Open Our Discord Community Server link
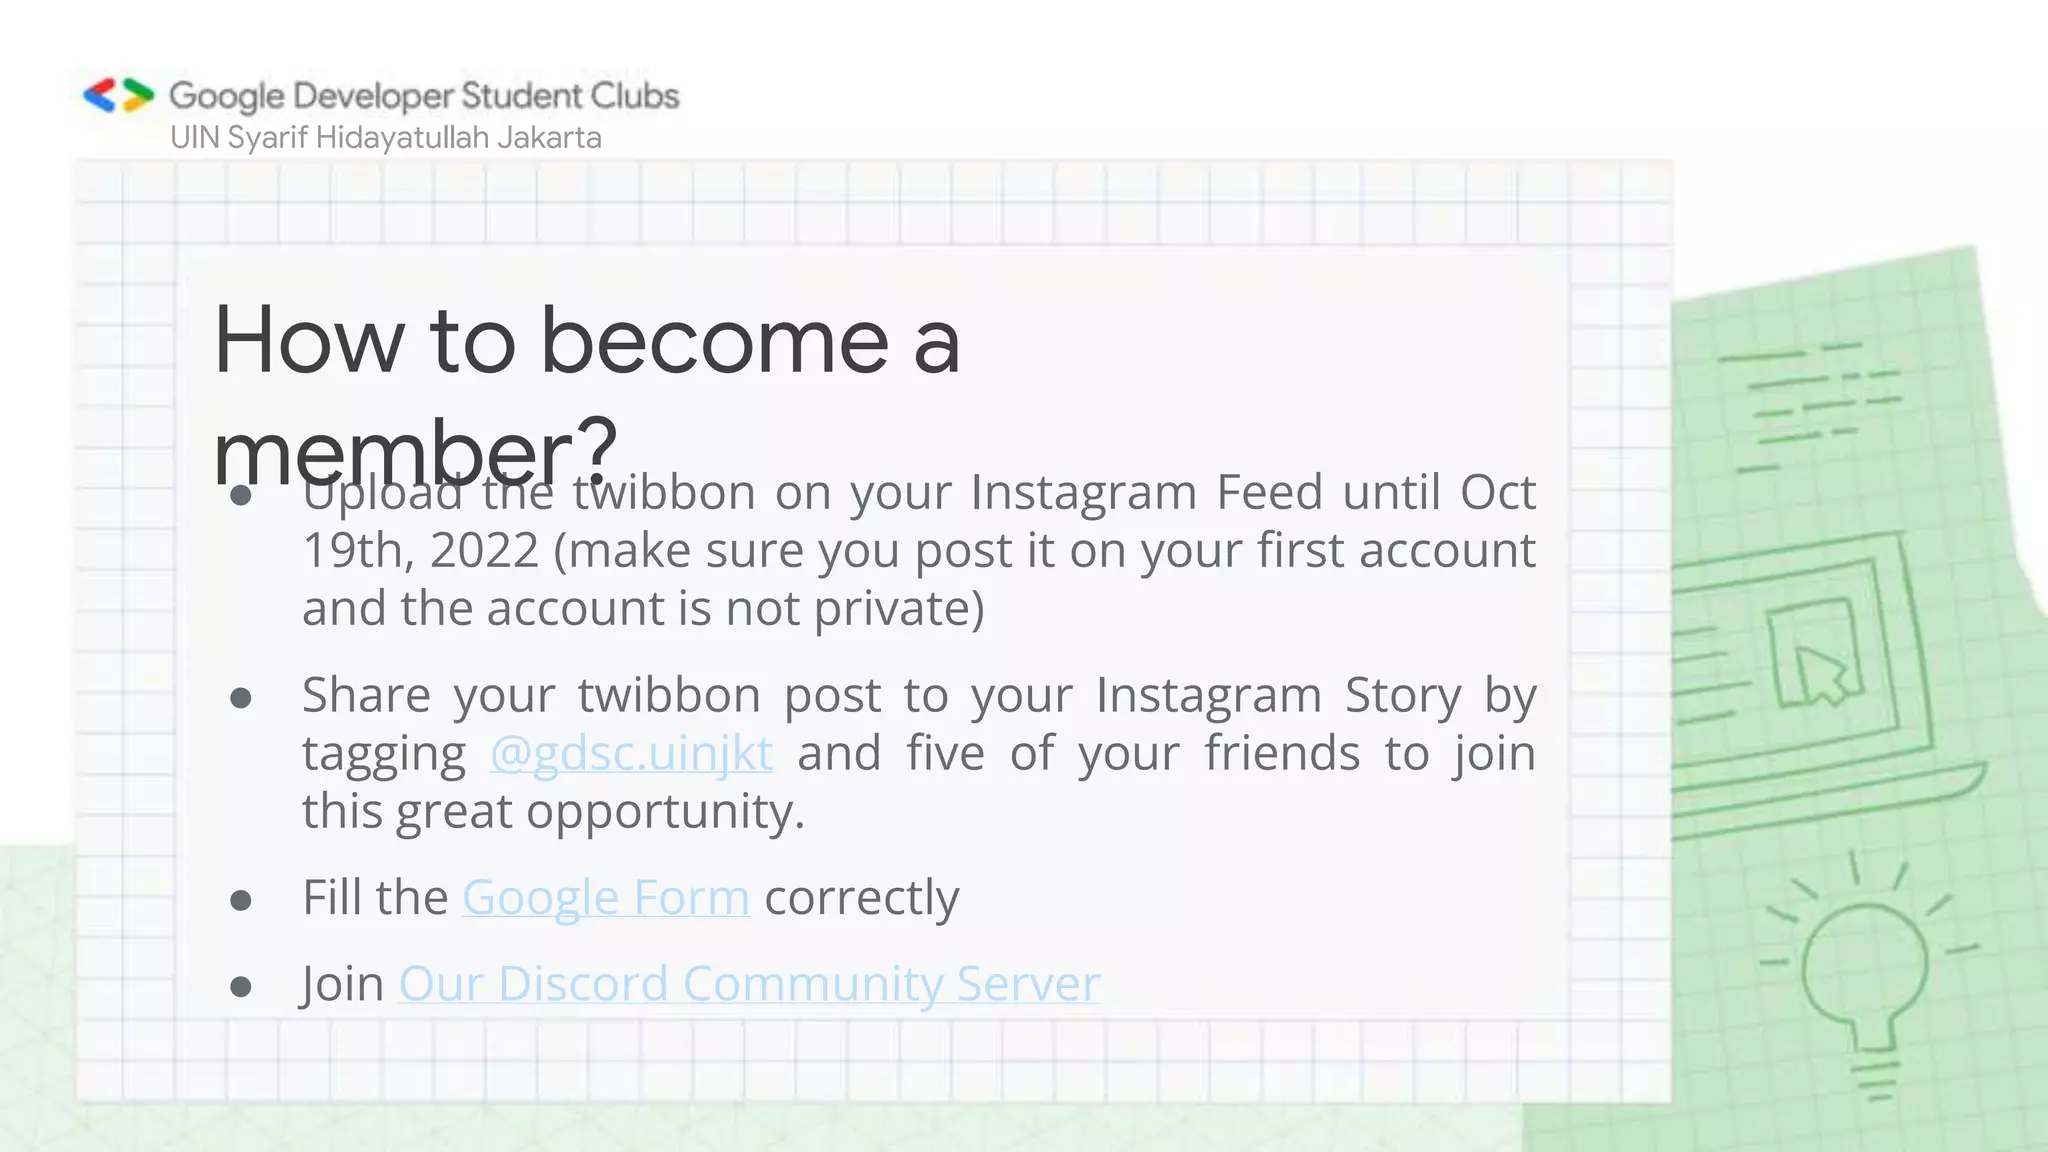 (749, 983)
